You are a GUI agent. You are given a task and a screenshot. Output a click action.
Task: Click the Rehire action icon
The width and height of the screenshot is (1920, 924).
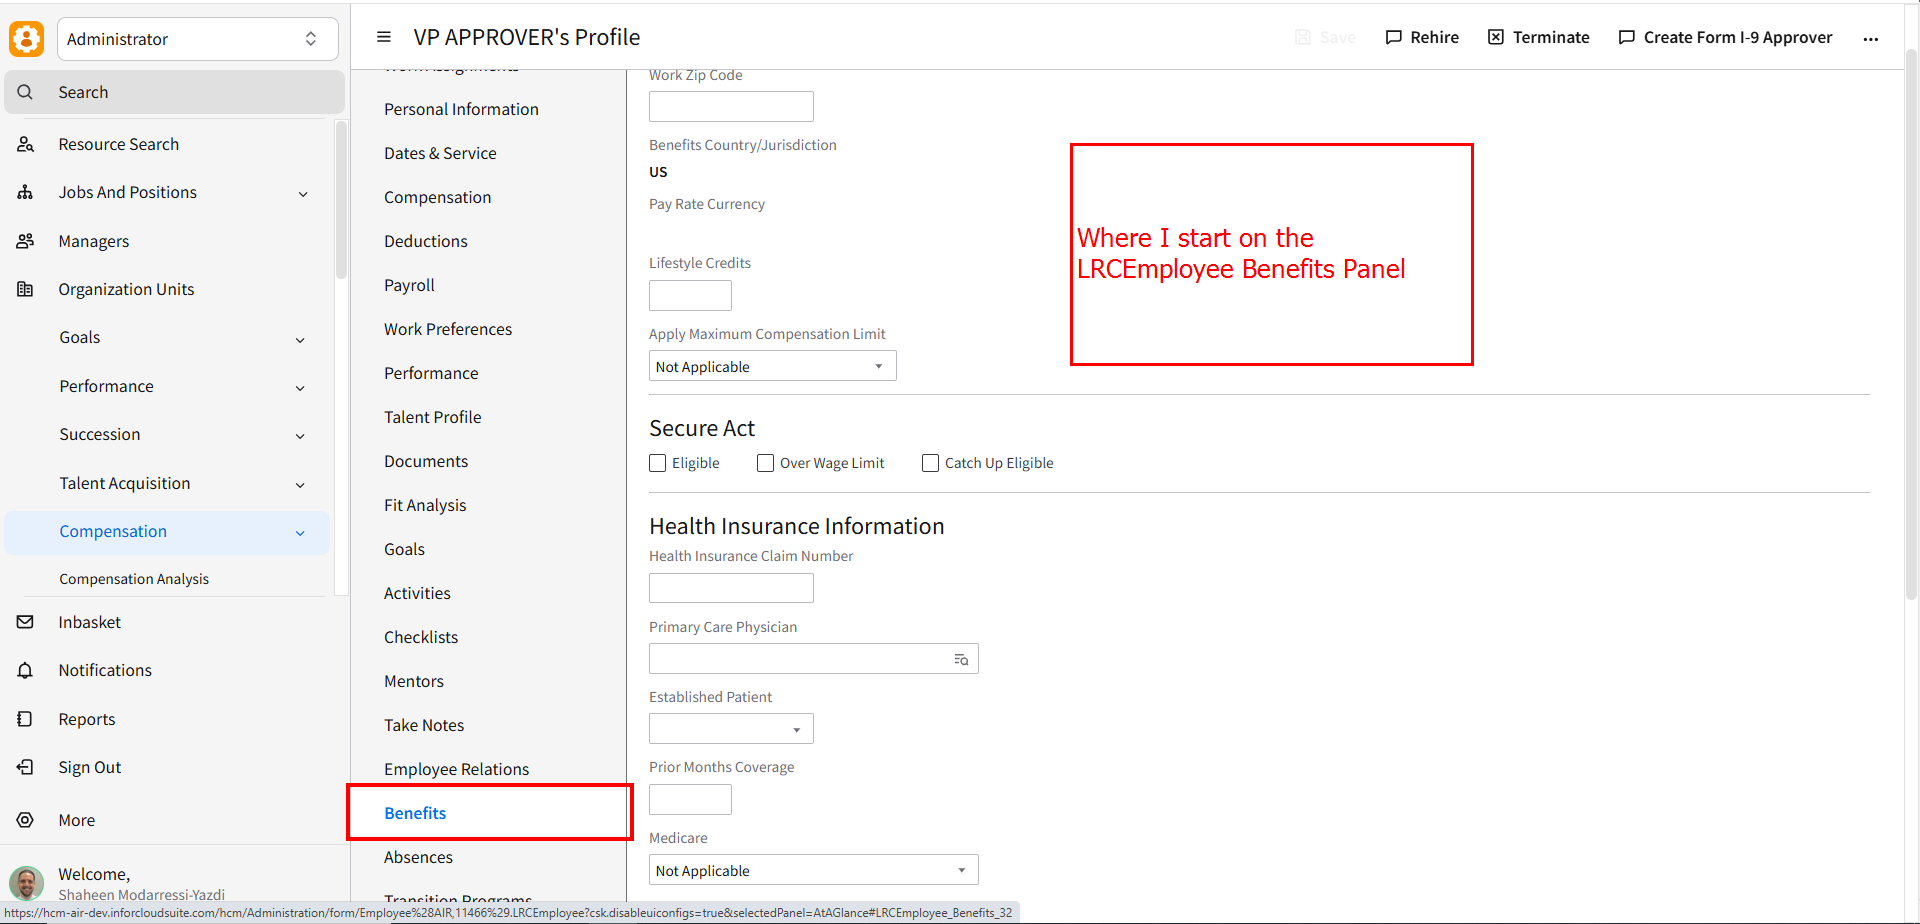[1393, 37]
